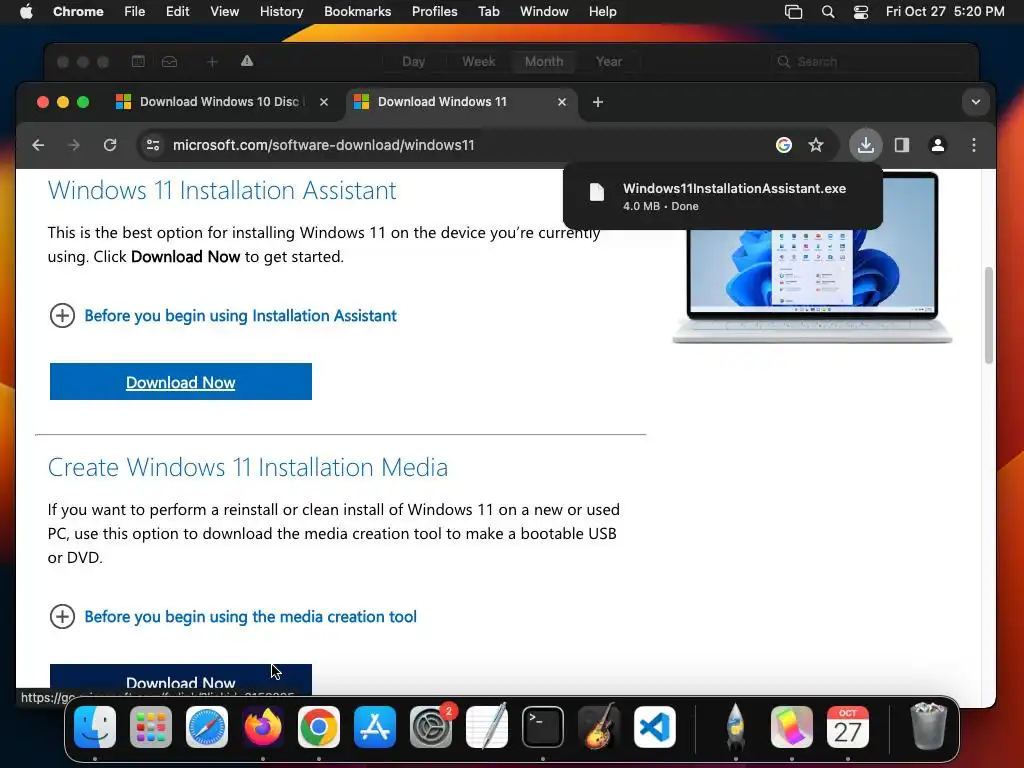Click warning triangle icon in Calendar window

coord(247,61)
